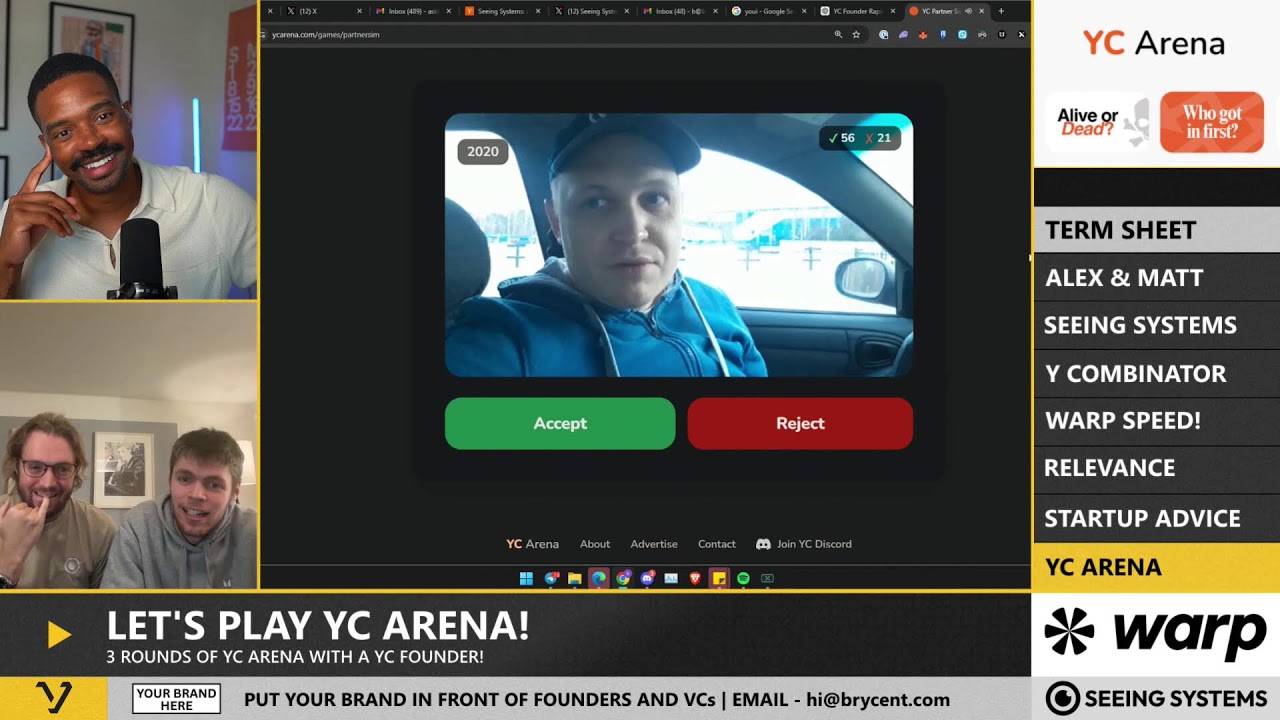Open Spotify from the taskbar
This screenshot has height=720, width=1280.
click(743, 578)
